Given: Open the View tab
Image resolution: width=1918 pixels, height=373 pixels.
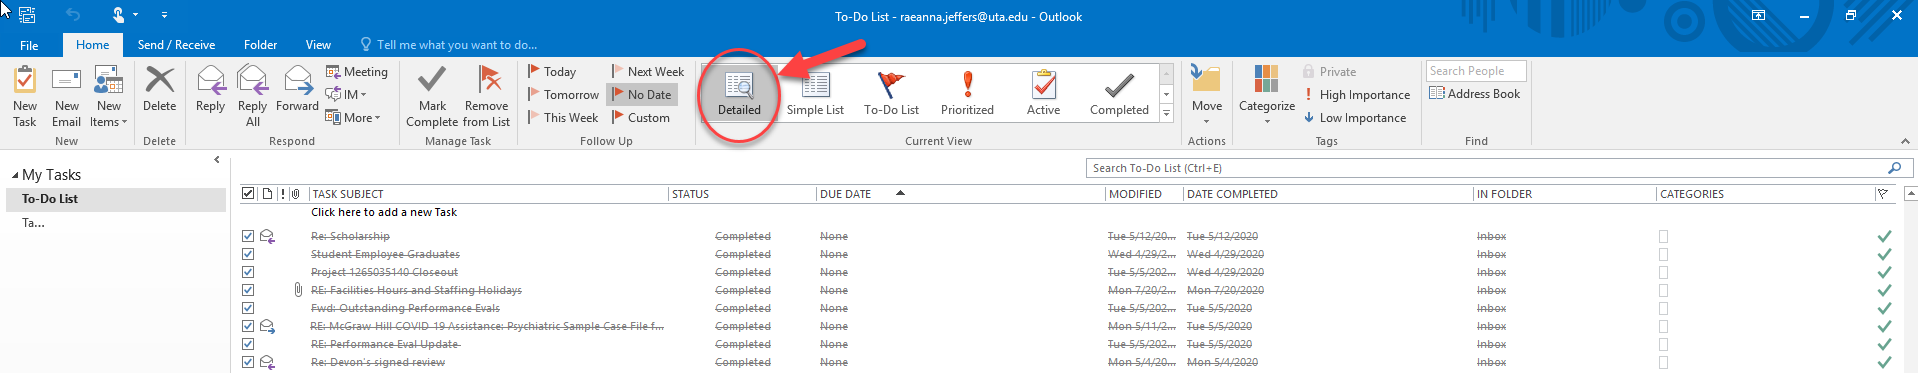Looking at the screenshot, I should [x=318, y=45].
